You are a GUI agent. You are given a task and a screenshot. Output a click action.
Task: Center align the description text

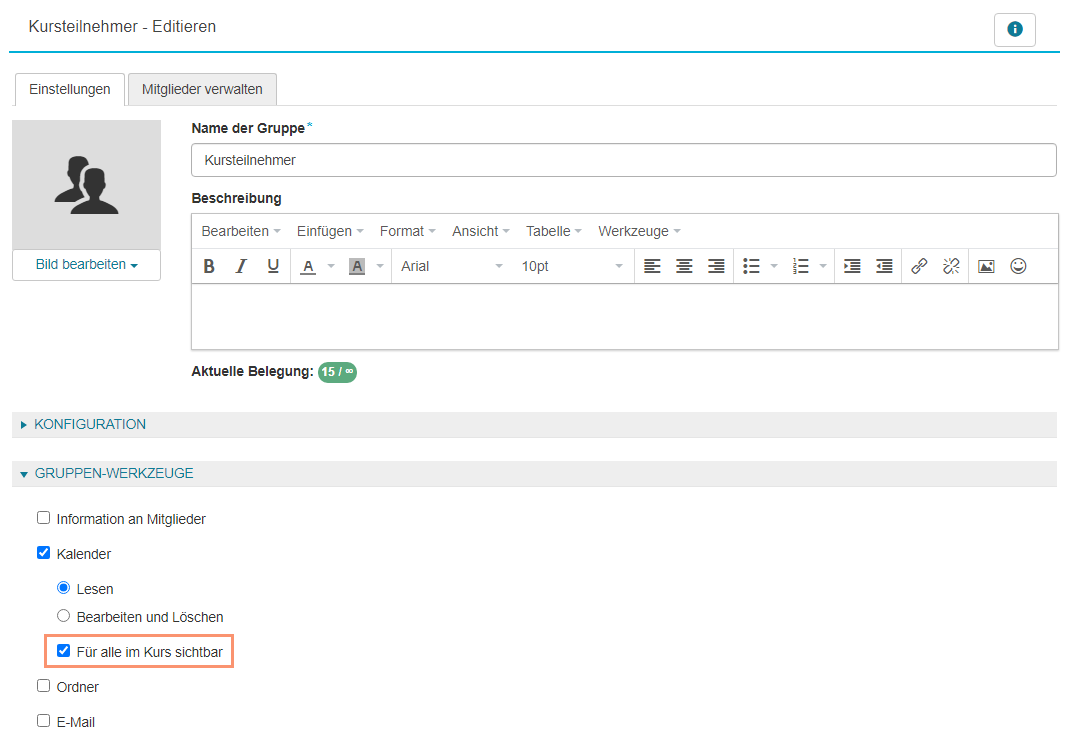(684, 266)
